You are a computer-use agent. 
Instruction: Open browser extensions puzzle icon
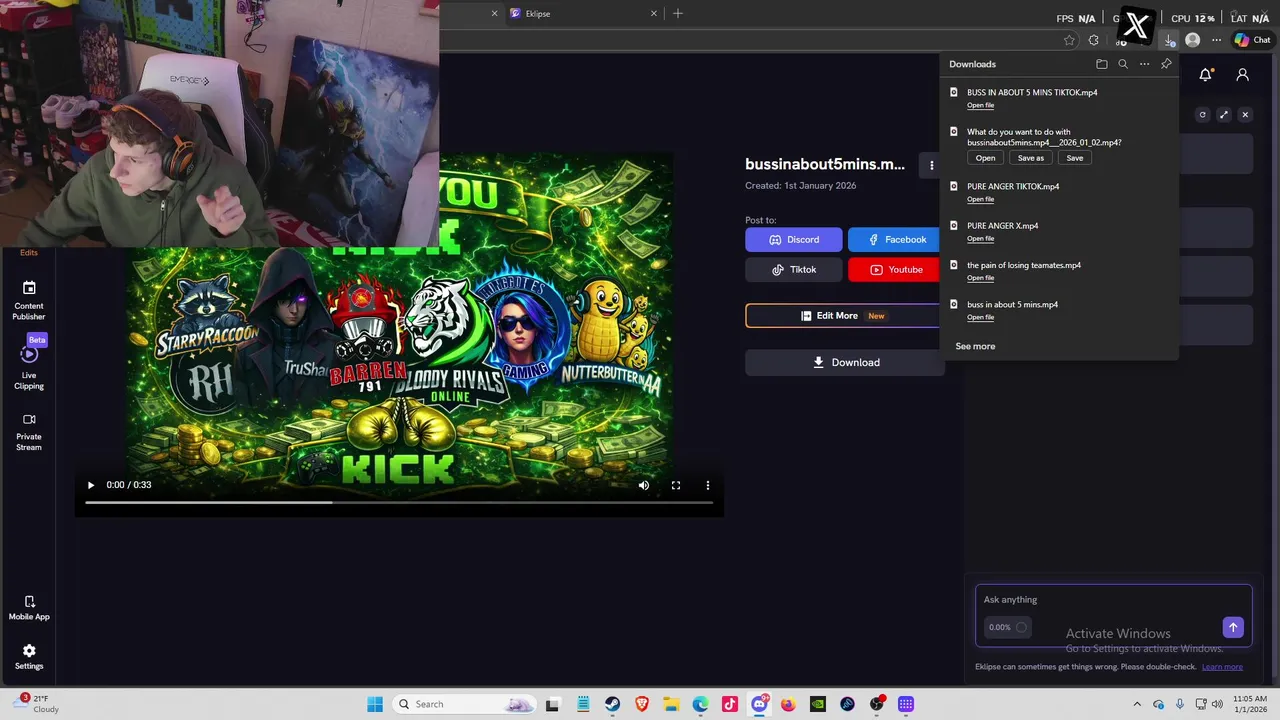[x=1093, y=40]
